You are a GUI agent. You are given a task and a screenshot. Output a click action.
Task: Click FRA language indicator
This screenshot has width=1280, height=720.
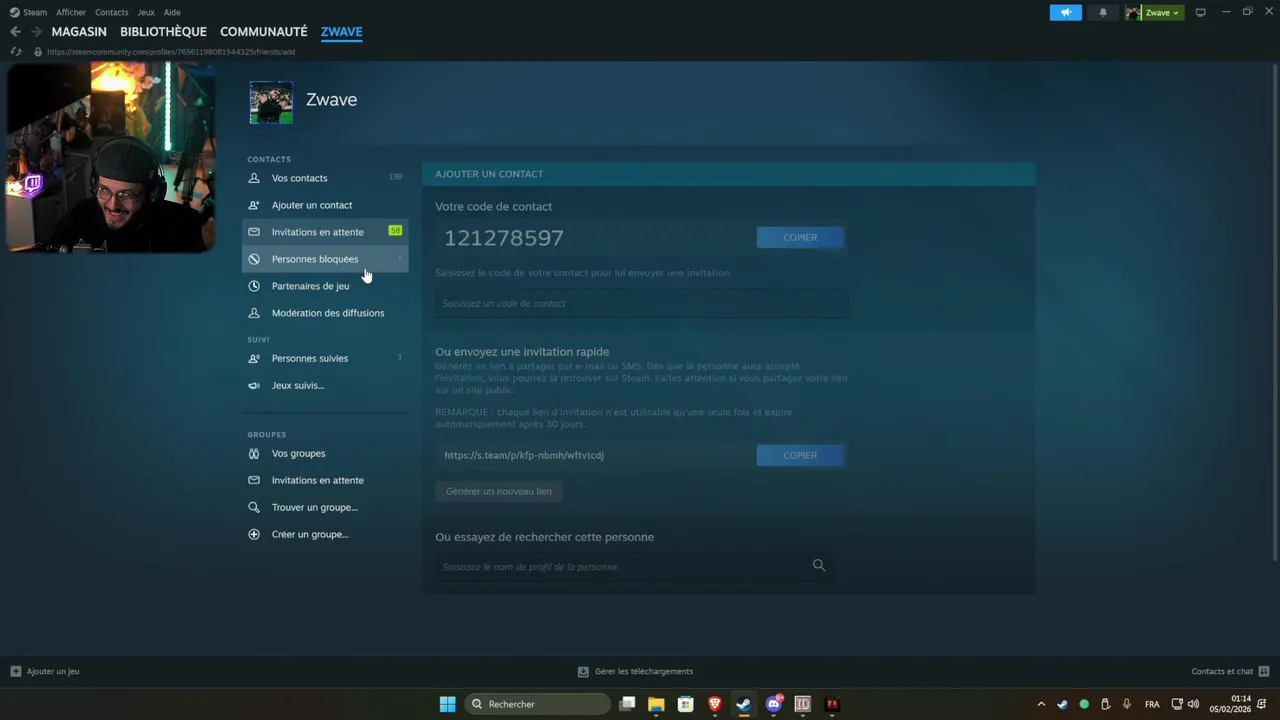[1152, 704]
